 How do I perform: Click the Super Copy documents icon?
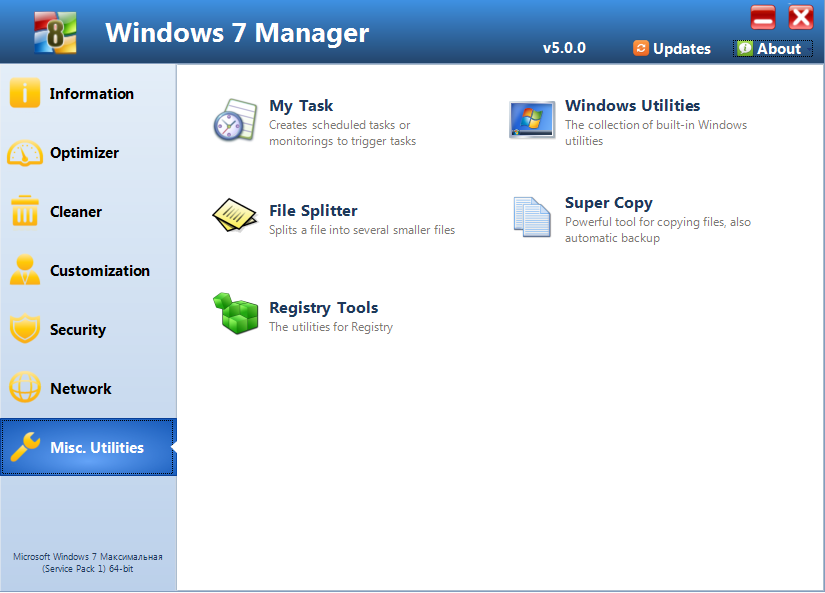(x=532, y=215)
